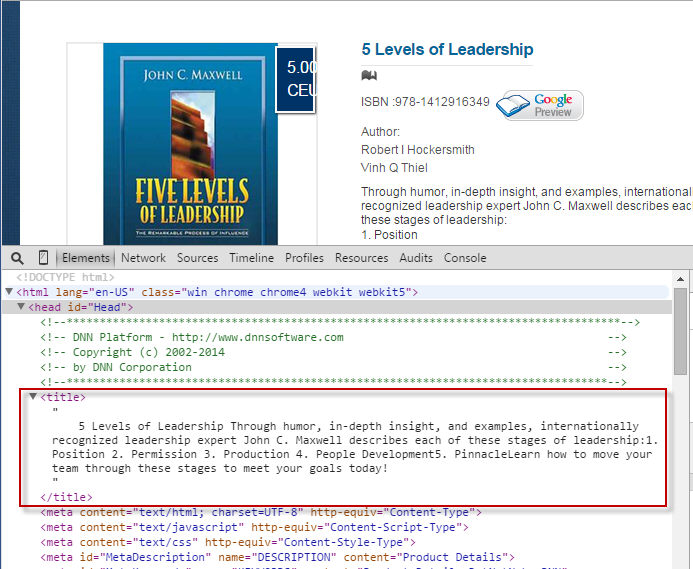Select the closing </title> tag
The height and width of the screenshot is (569, 693).
pyautogui.click(x=66, y=497)
